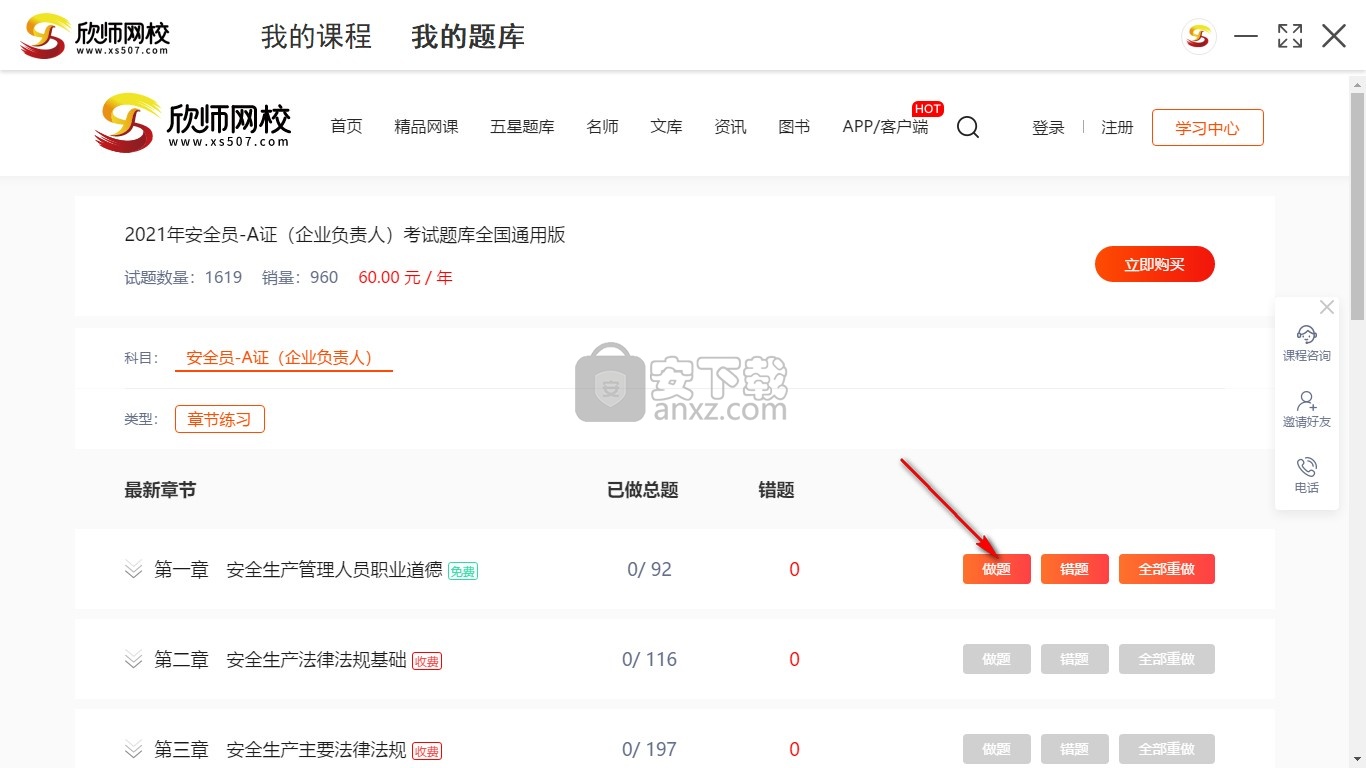
Task: Click 错题 for 第一章
Action: [1074, 569]
